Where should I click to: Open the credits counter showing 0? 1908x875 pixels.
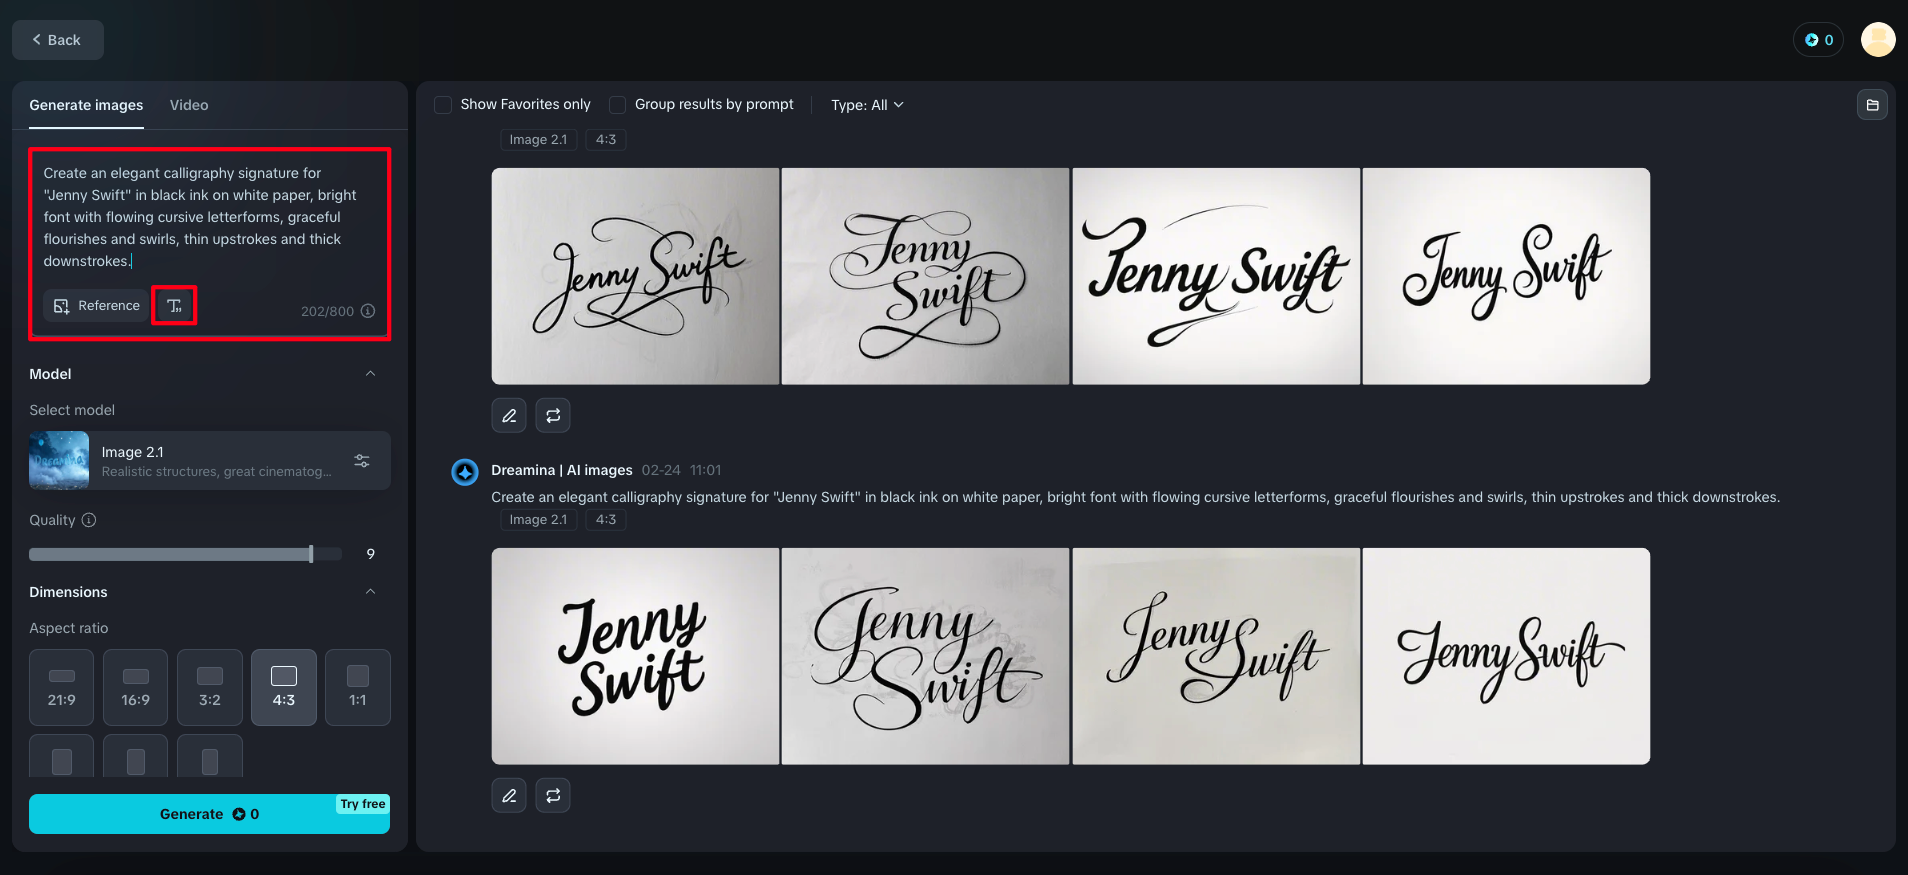click(x=1818, y=40)
